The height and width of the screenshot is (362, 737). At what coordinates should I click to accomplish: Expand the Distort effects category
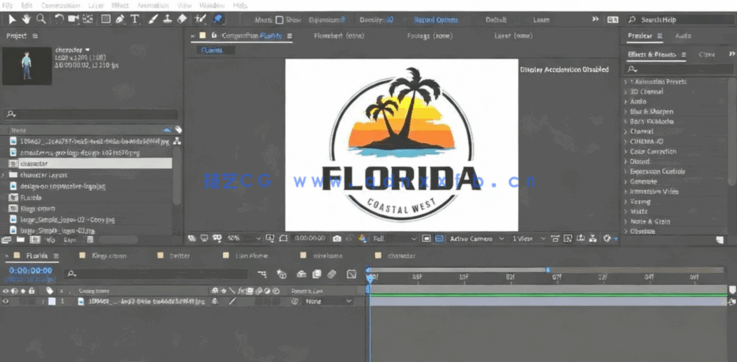click(626, 161)
